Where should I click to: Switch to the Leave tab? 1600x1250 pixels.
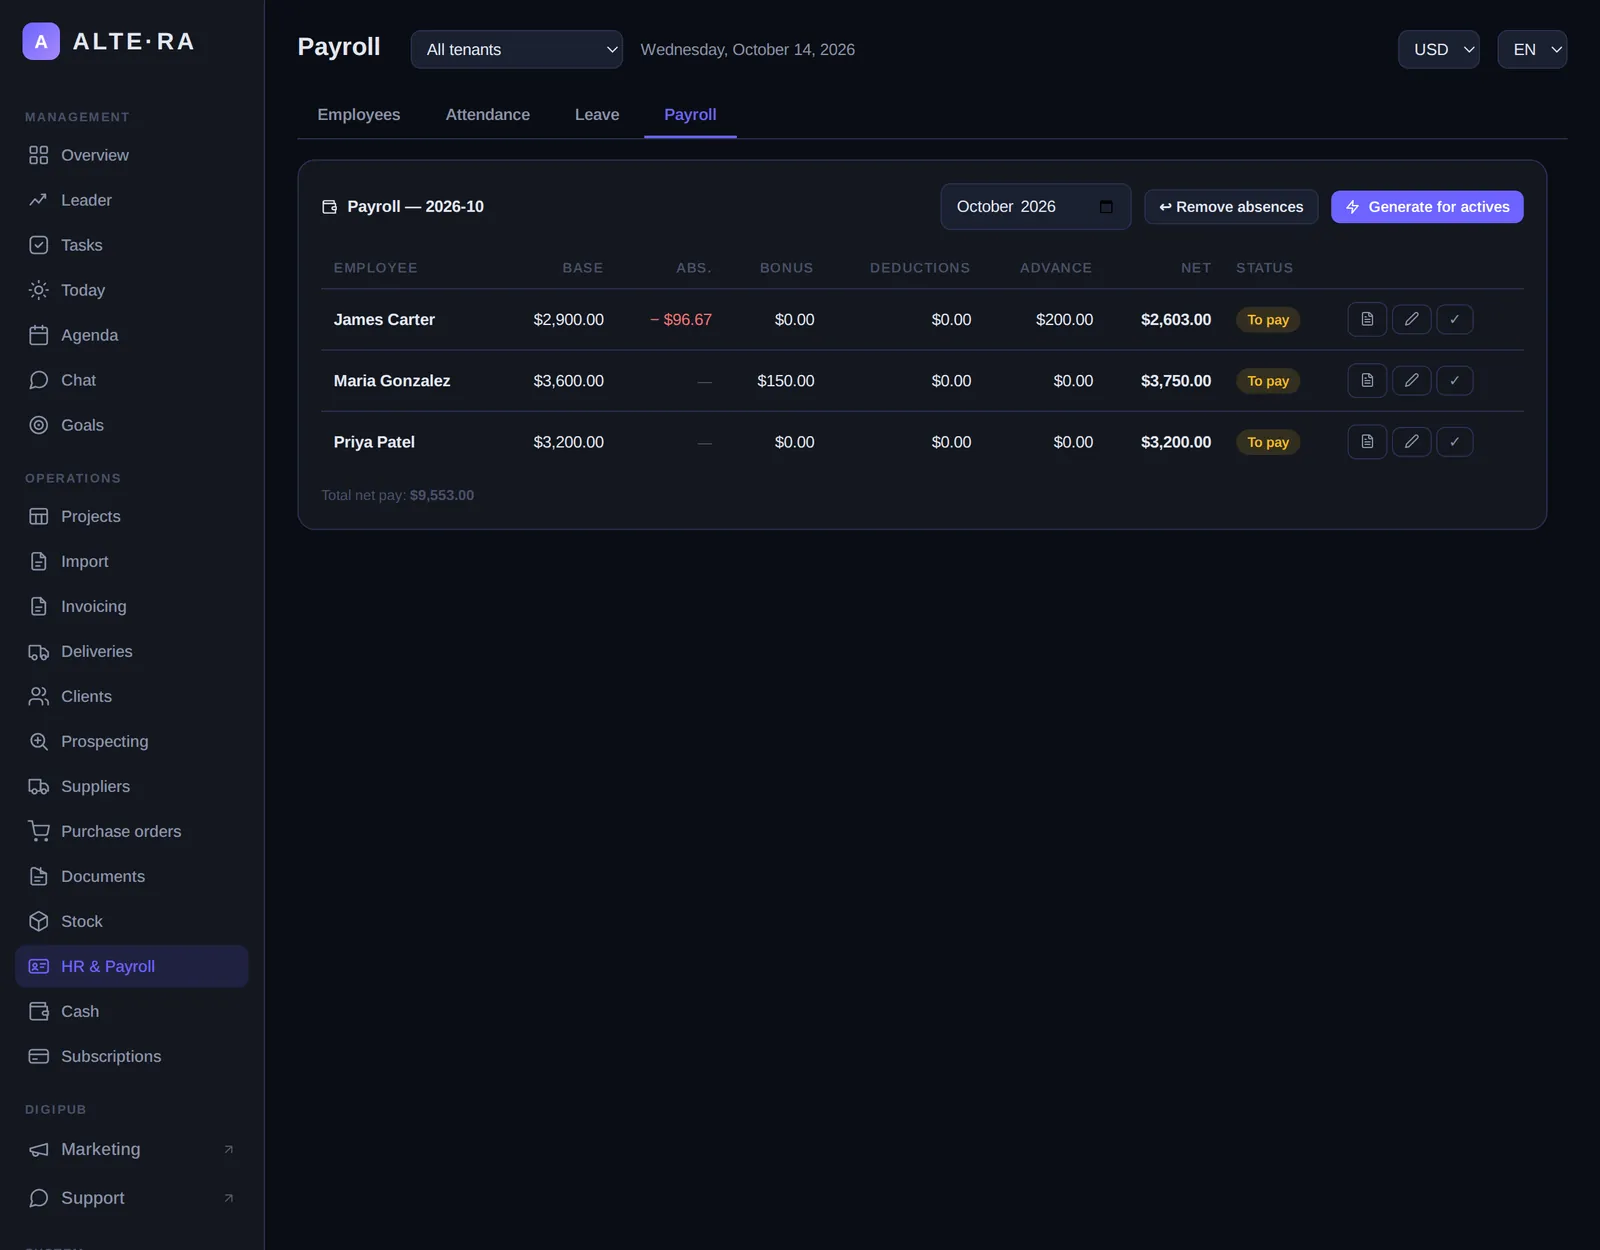(597, 115)
